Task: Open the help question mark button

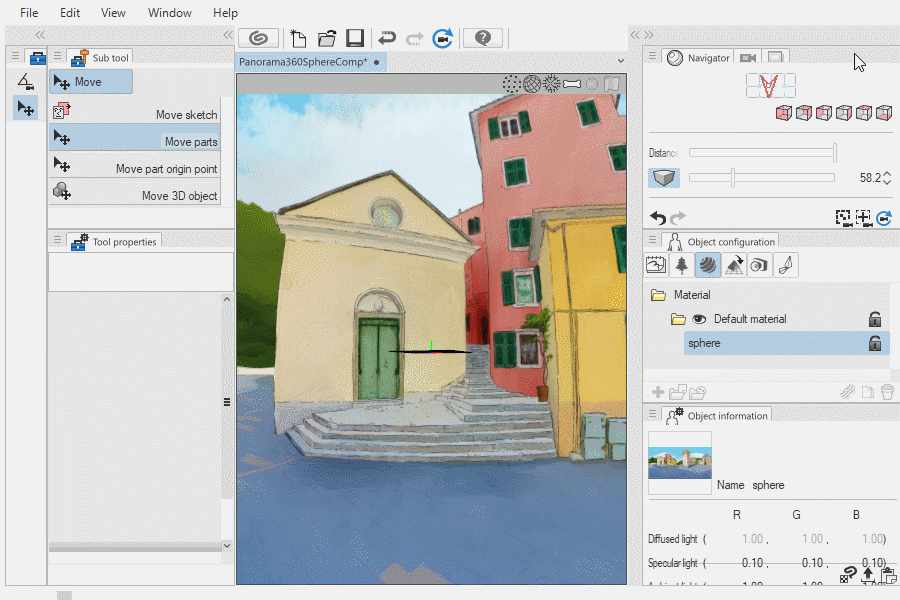Action: [x=483, y=38]
